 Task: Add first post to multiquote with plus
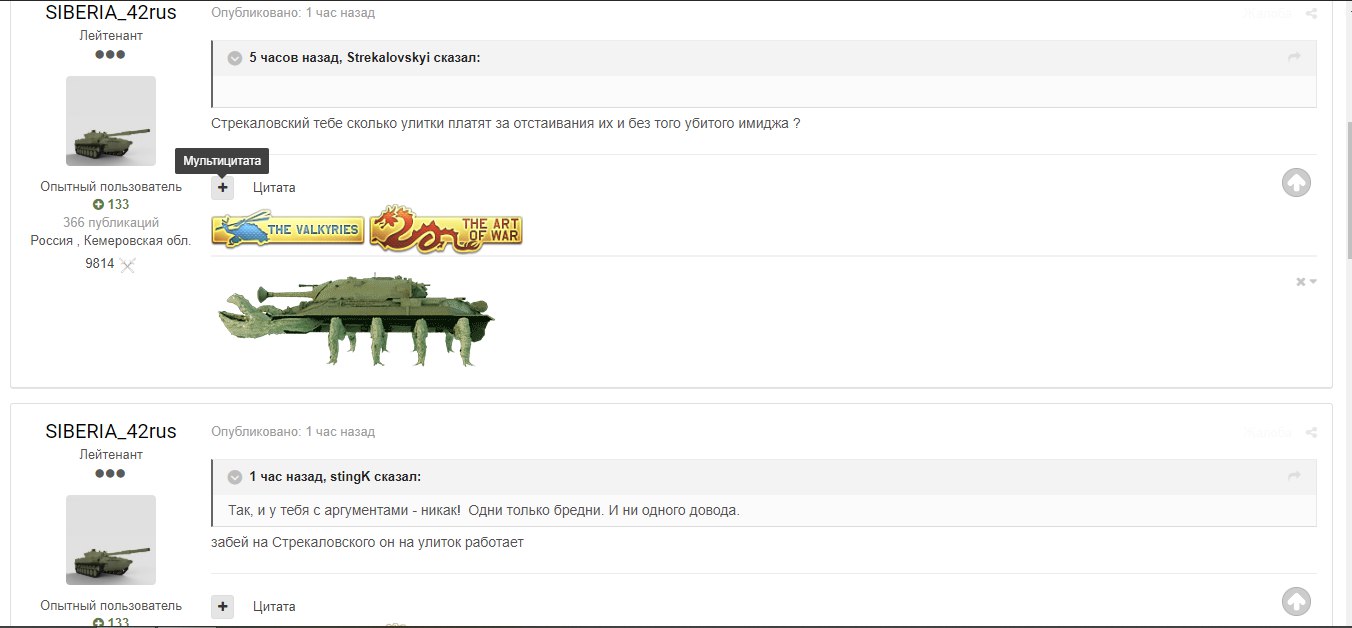coord(222,187)
